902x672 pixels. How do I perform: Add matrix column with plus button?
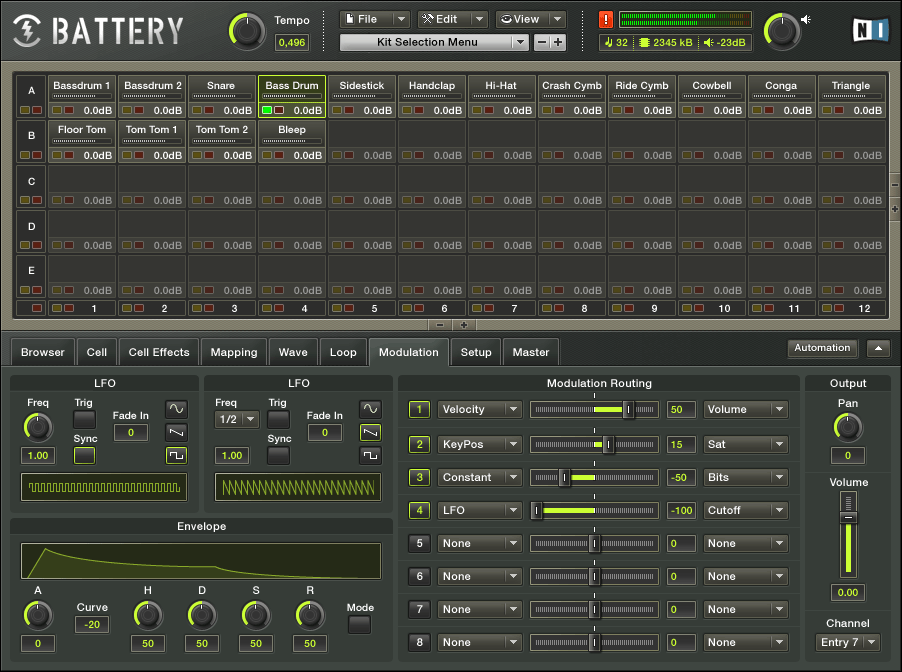pyautogui.click(x=464, y=325)
